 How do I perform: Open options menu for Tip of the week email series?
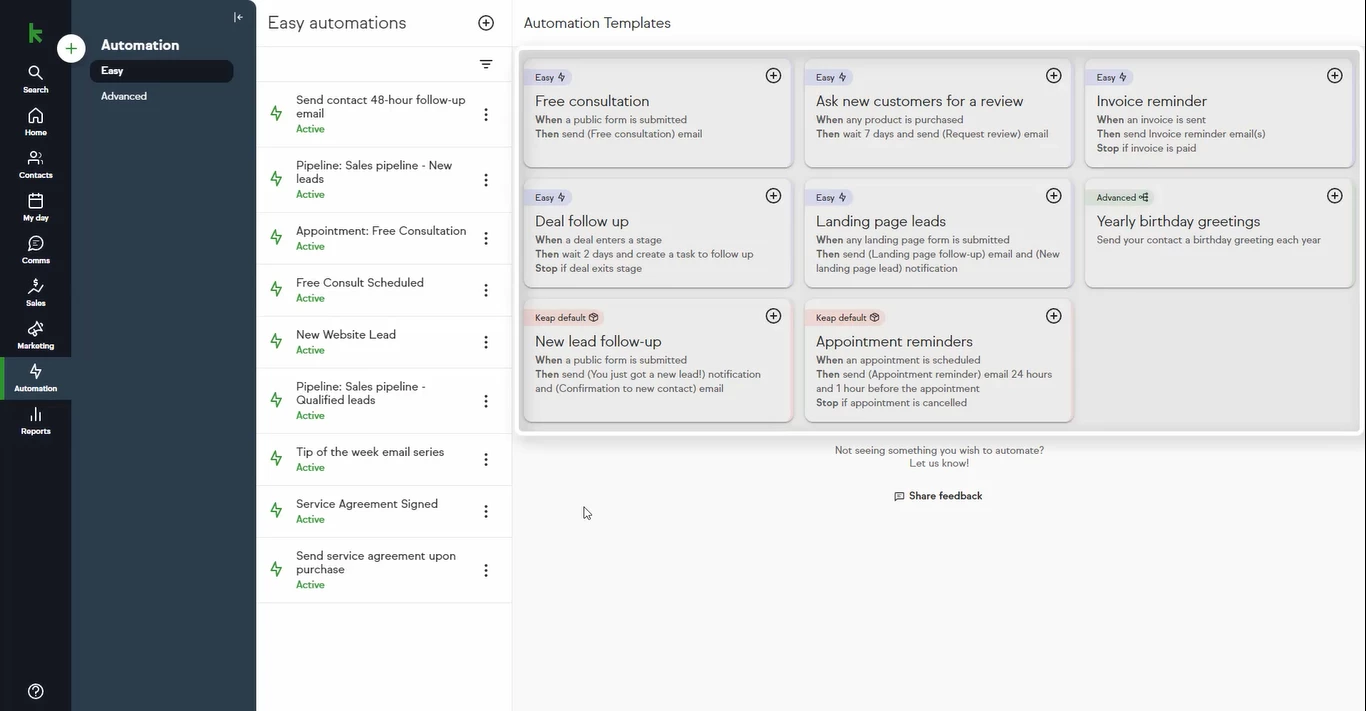(x=486, y=460)
